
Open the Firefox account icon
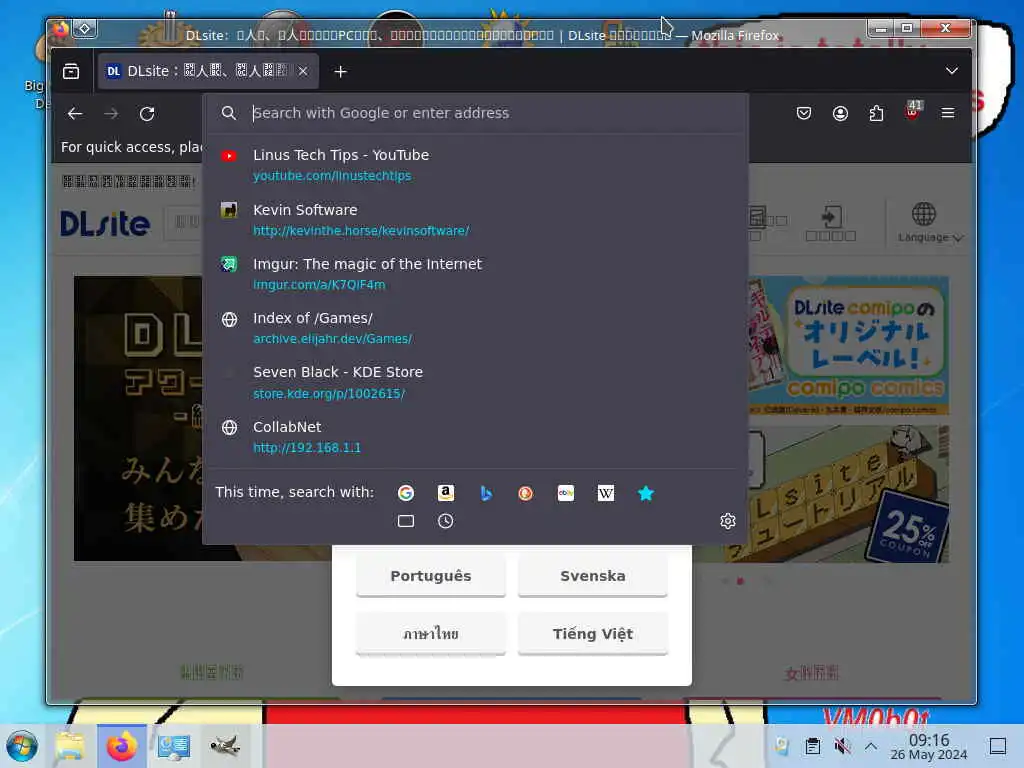pos(840,114)
